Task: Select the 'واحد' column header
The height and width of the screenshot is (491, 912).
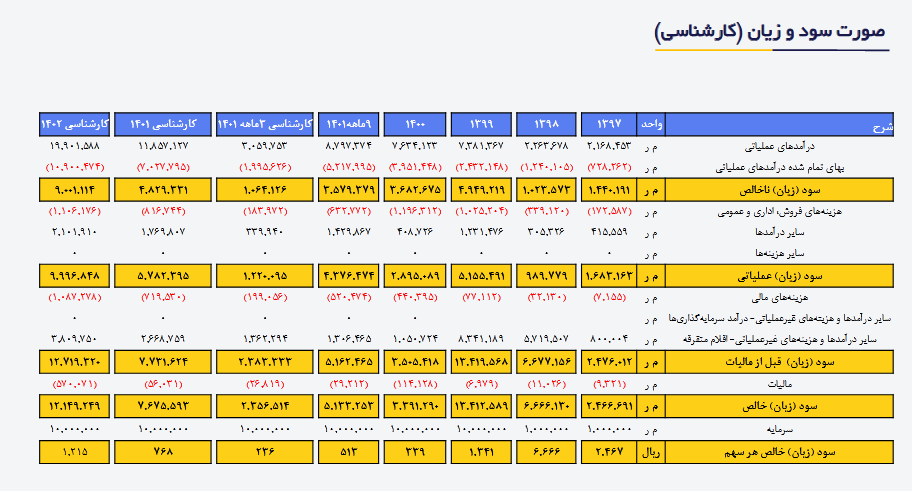Action: pos(651,124)
